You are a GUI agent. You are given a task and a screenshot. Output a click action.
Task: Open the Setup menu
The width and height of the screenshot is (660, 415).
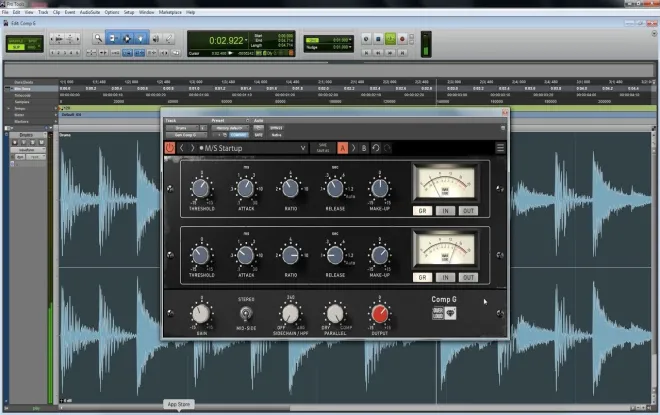click(x=129, y=12)
